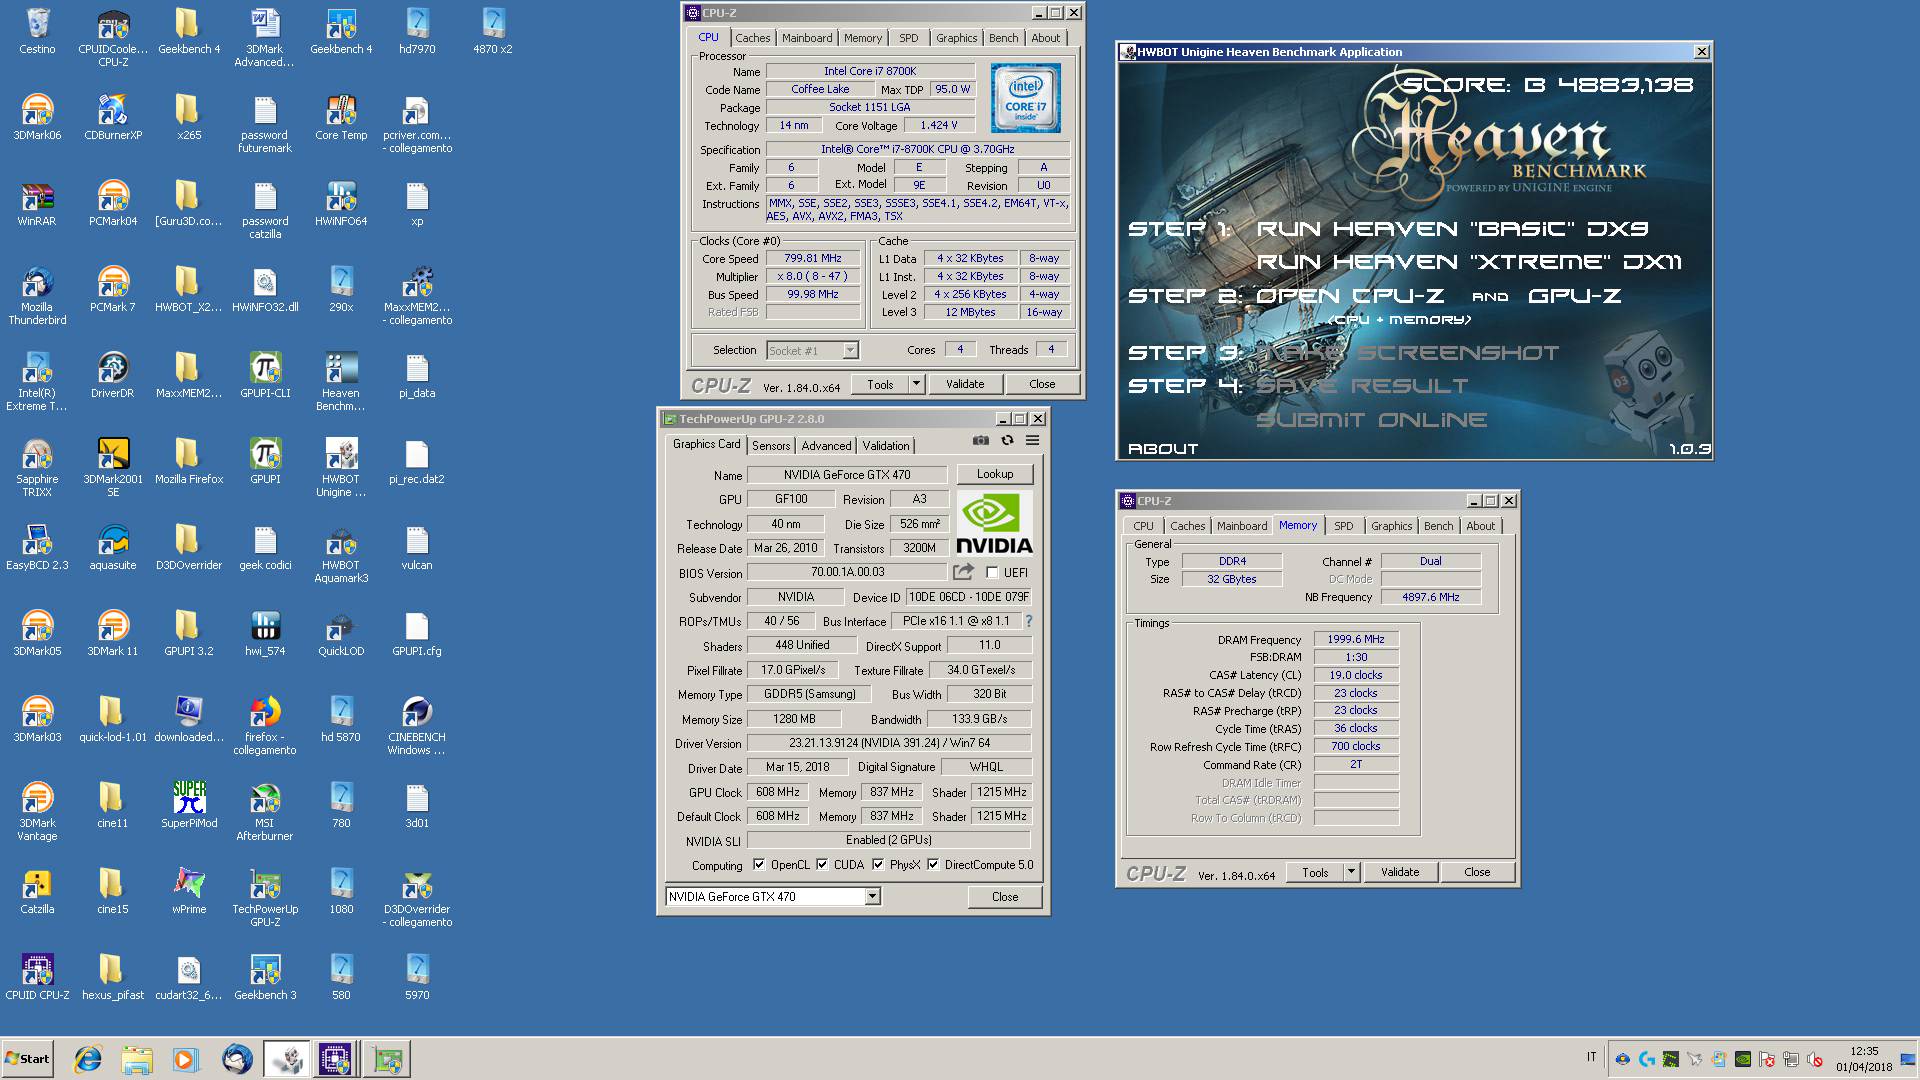Open MSI Afterburner desktop icon

265,812
